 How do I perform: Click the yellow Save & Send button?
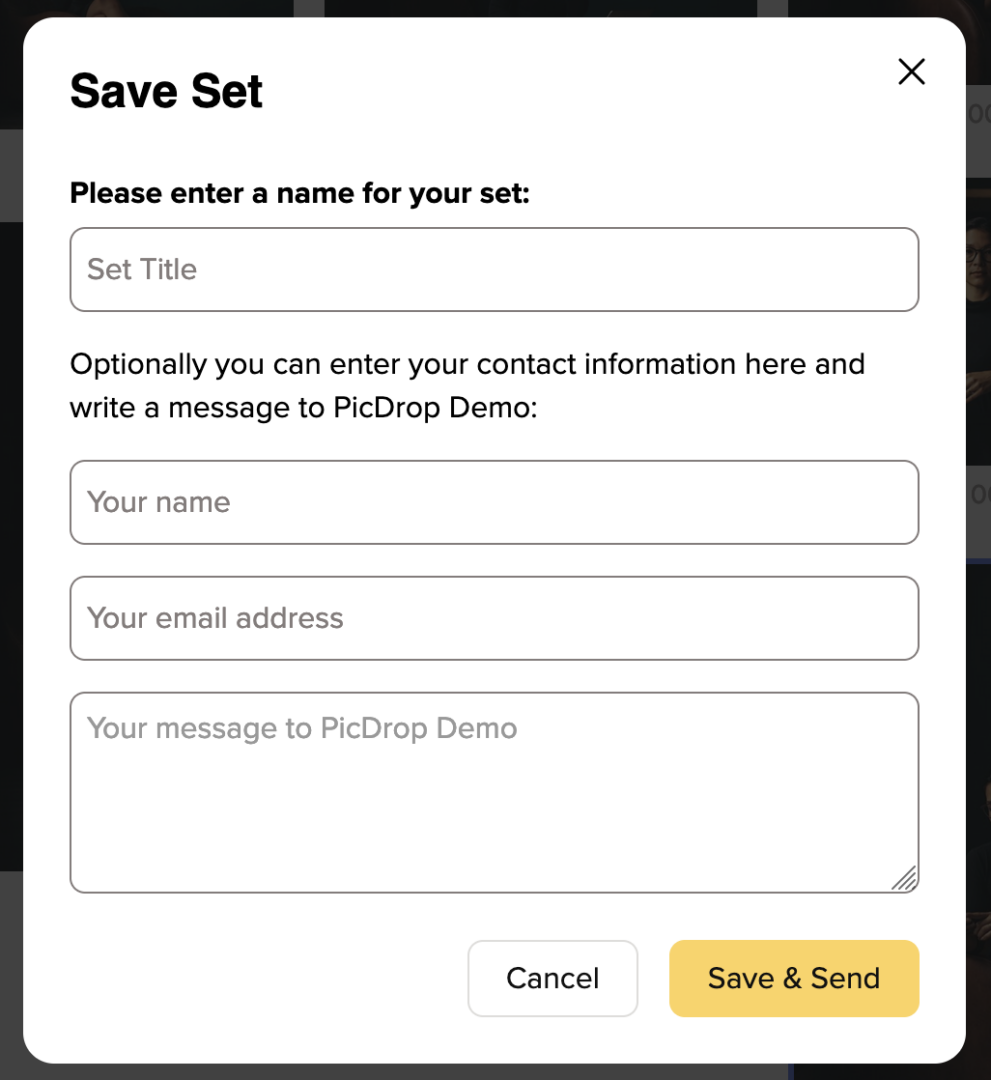tap(794, 978)
